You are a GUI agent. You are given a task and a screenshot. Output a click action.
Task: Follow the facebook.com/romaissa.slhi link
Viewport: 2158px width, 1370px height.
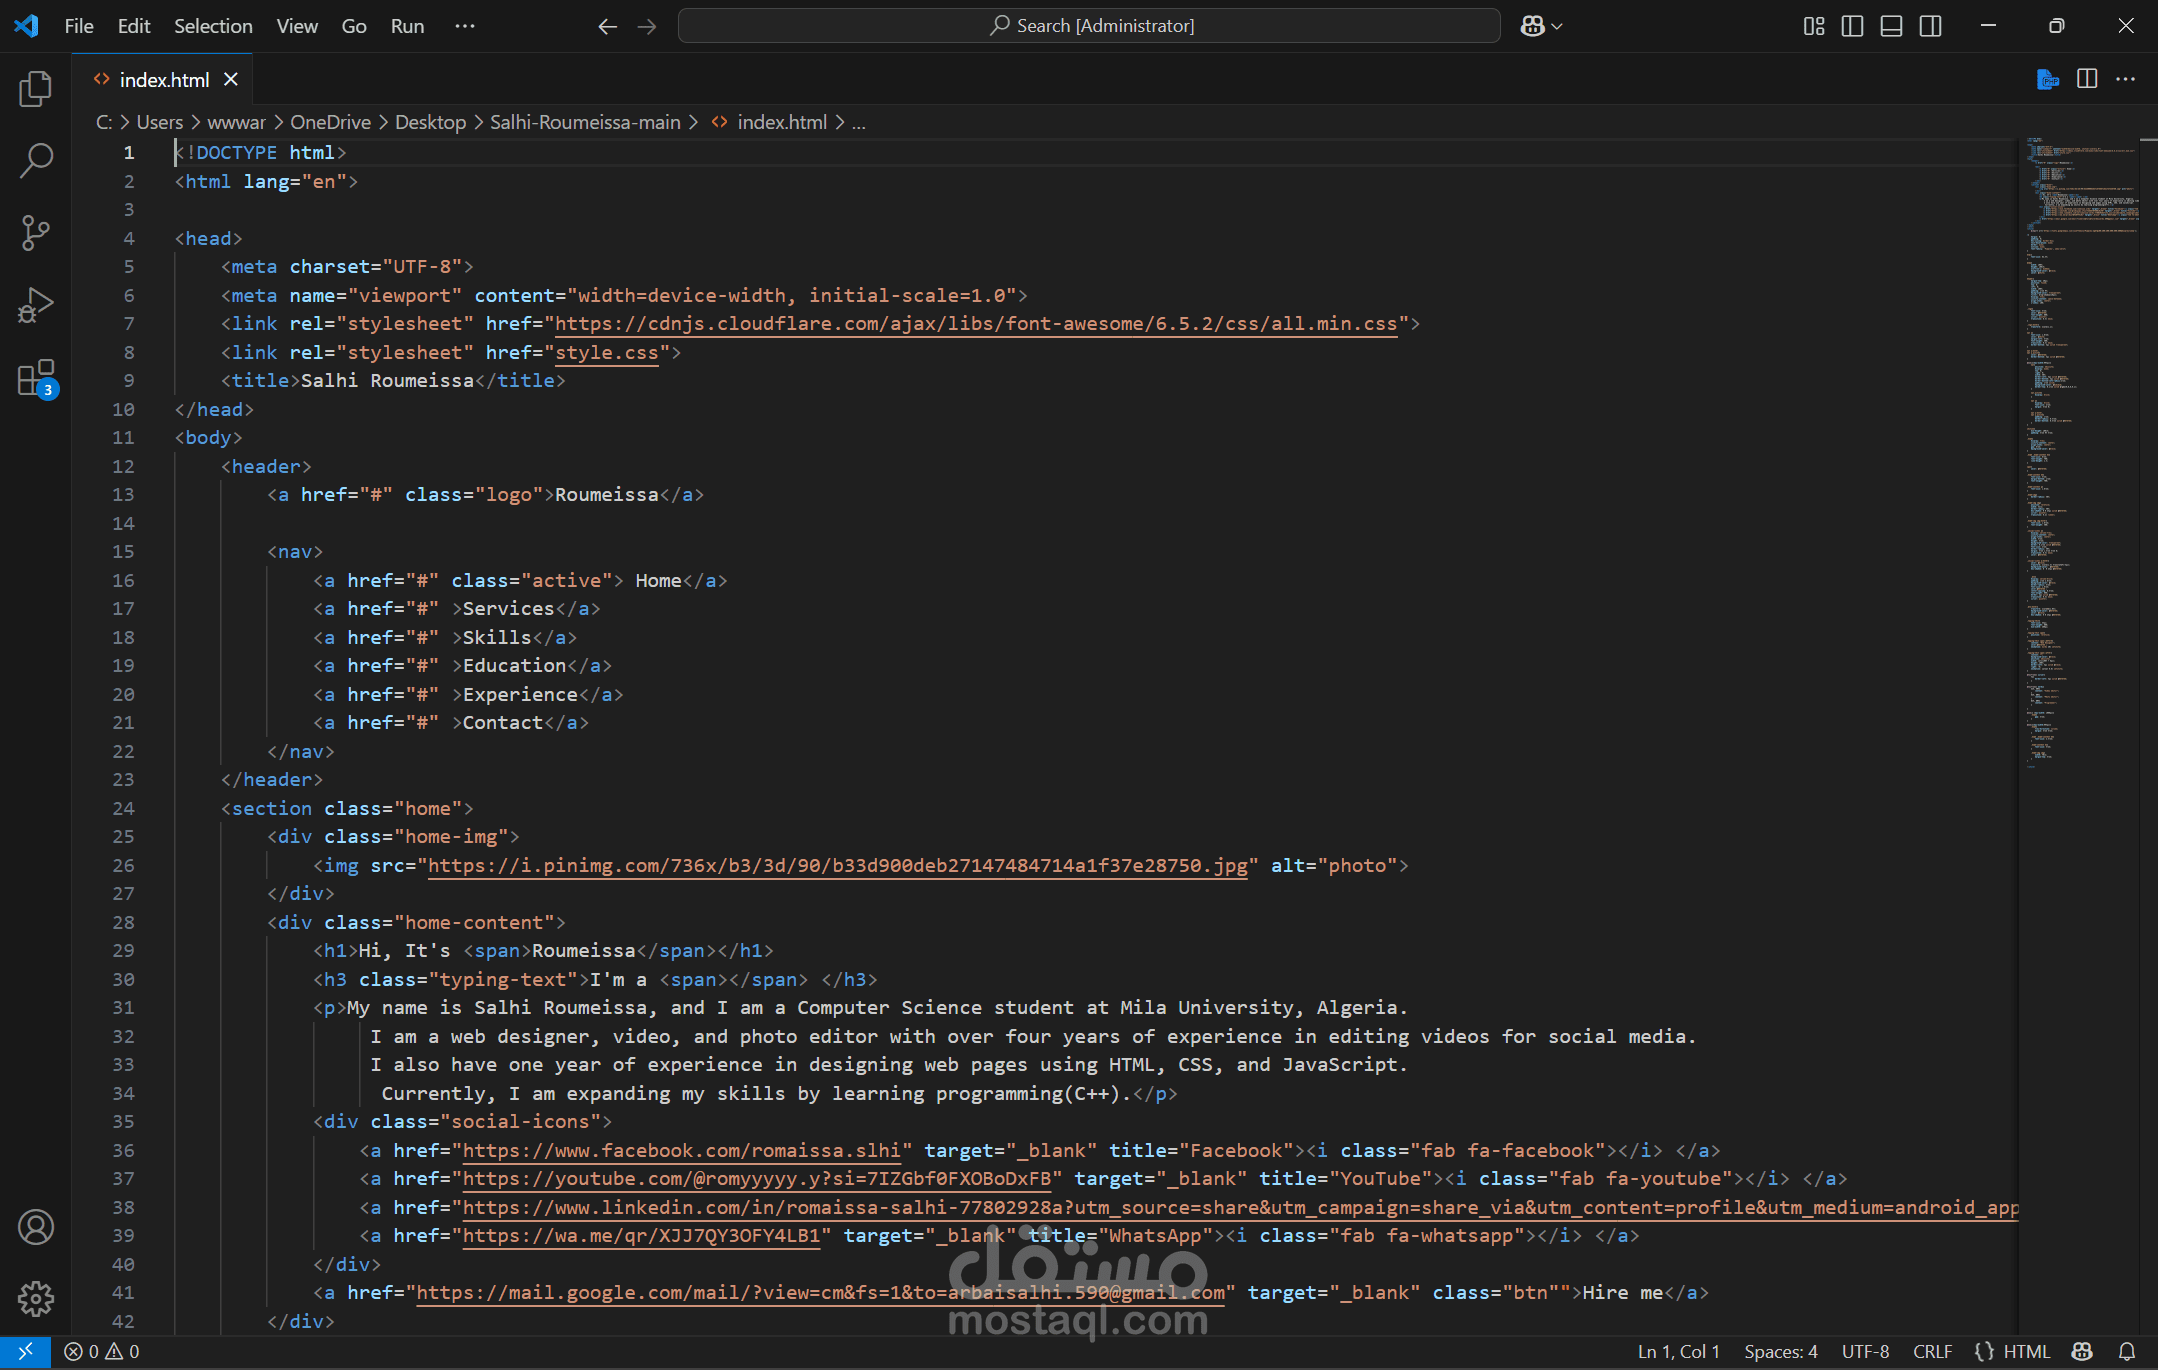[x=682, y=1151]
